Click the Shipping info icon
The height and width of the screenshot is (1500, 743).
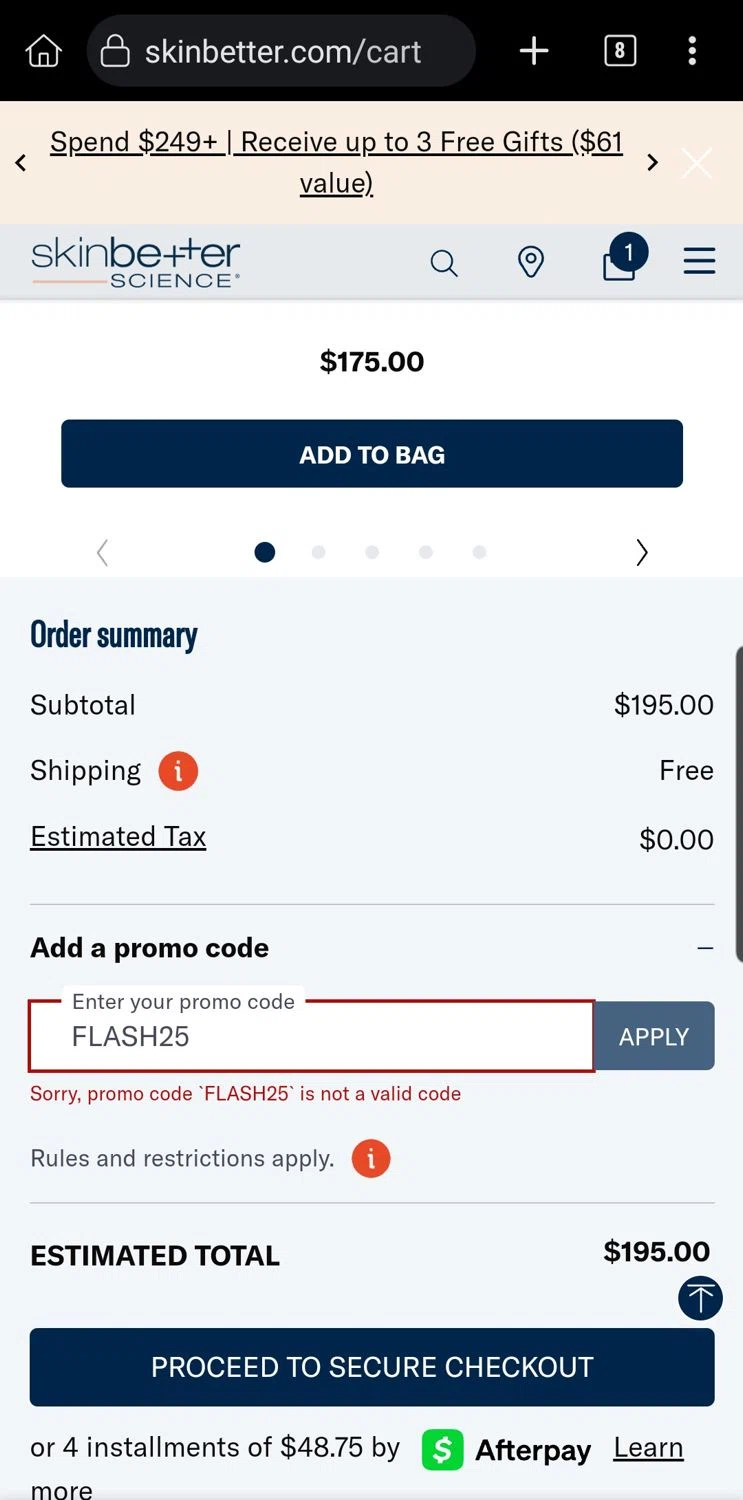[x=178, y=771]
